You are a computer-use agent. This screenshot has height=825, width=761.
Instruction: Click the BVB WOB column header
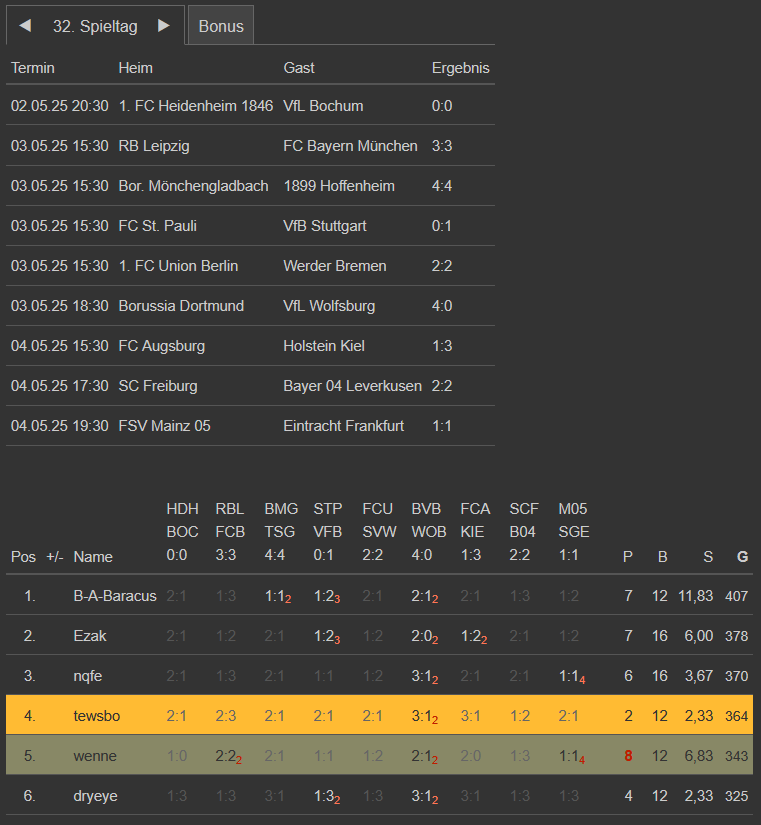[429, 532]
